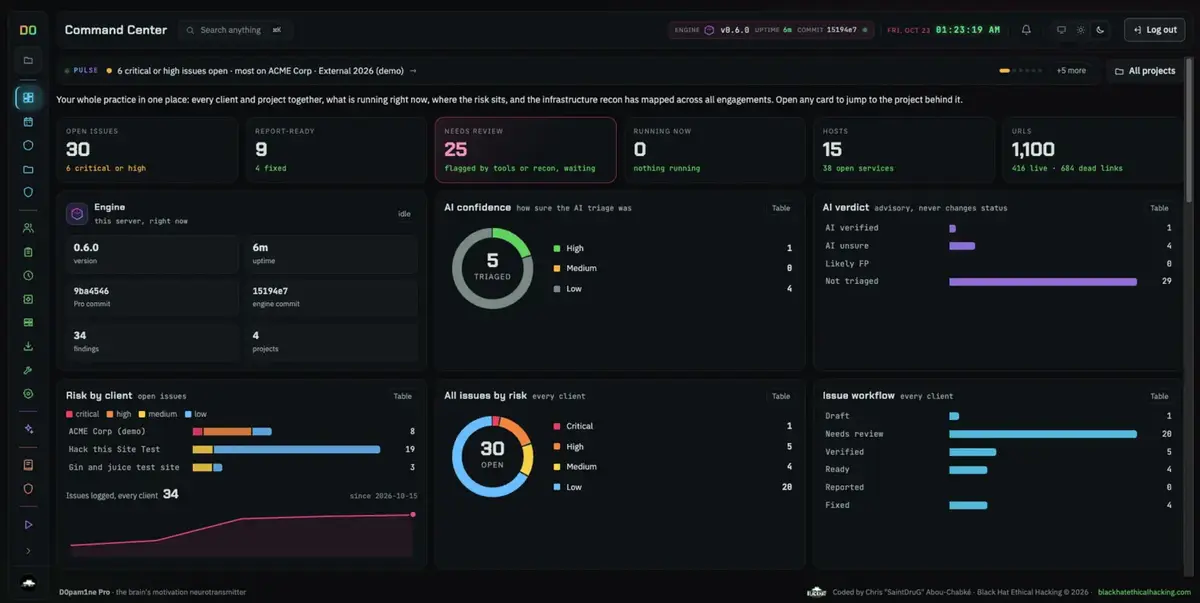Click the blue Low risk legend swatch

tap(557, 487)
